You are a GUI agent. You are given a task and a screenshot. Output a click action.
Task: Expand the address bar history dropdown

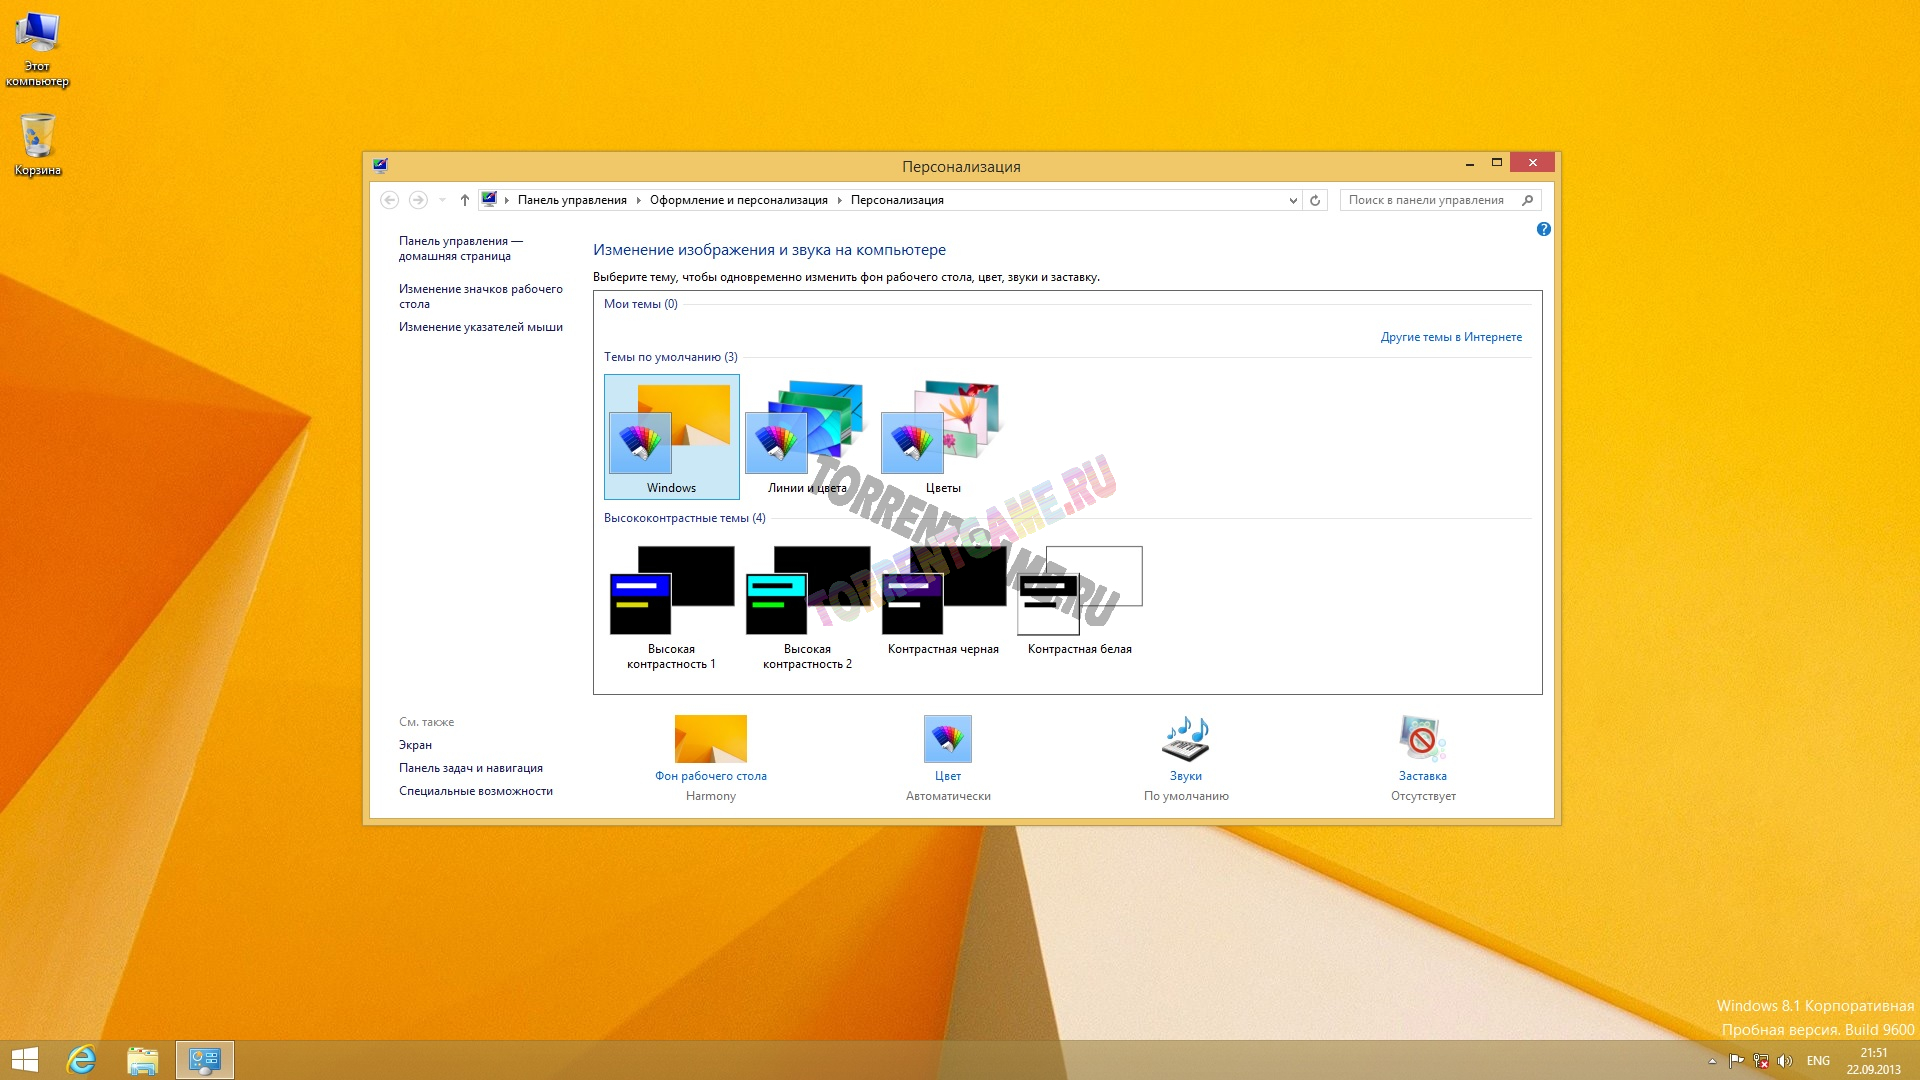[x=1293, y=200]
